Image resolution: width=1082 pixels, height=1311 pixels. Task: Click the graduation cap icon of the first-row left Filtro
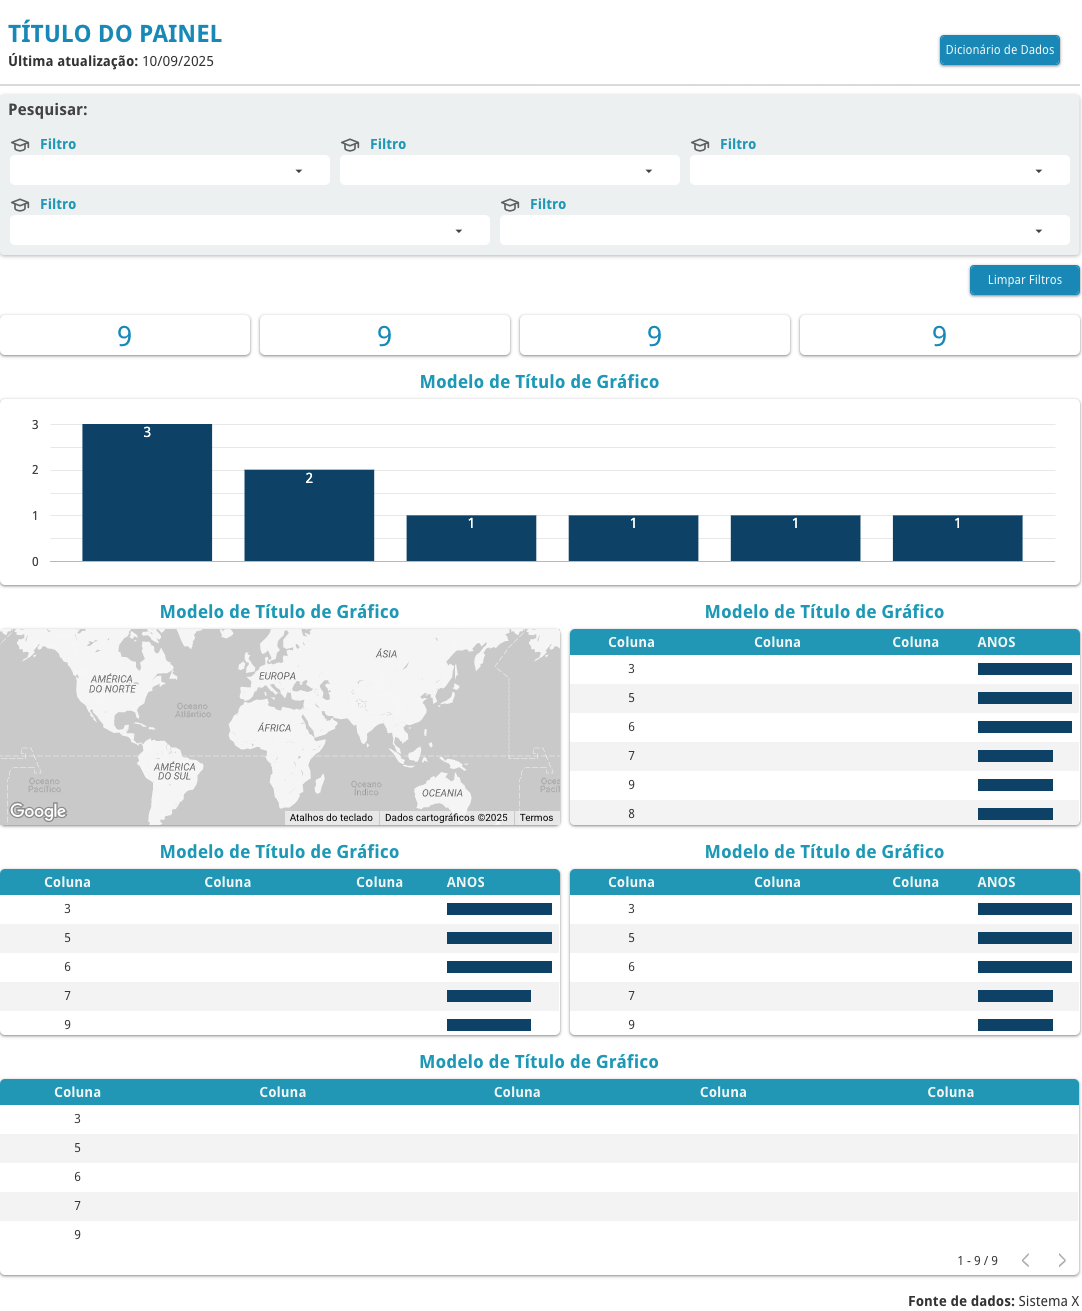pos(20,145)
